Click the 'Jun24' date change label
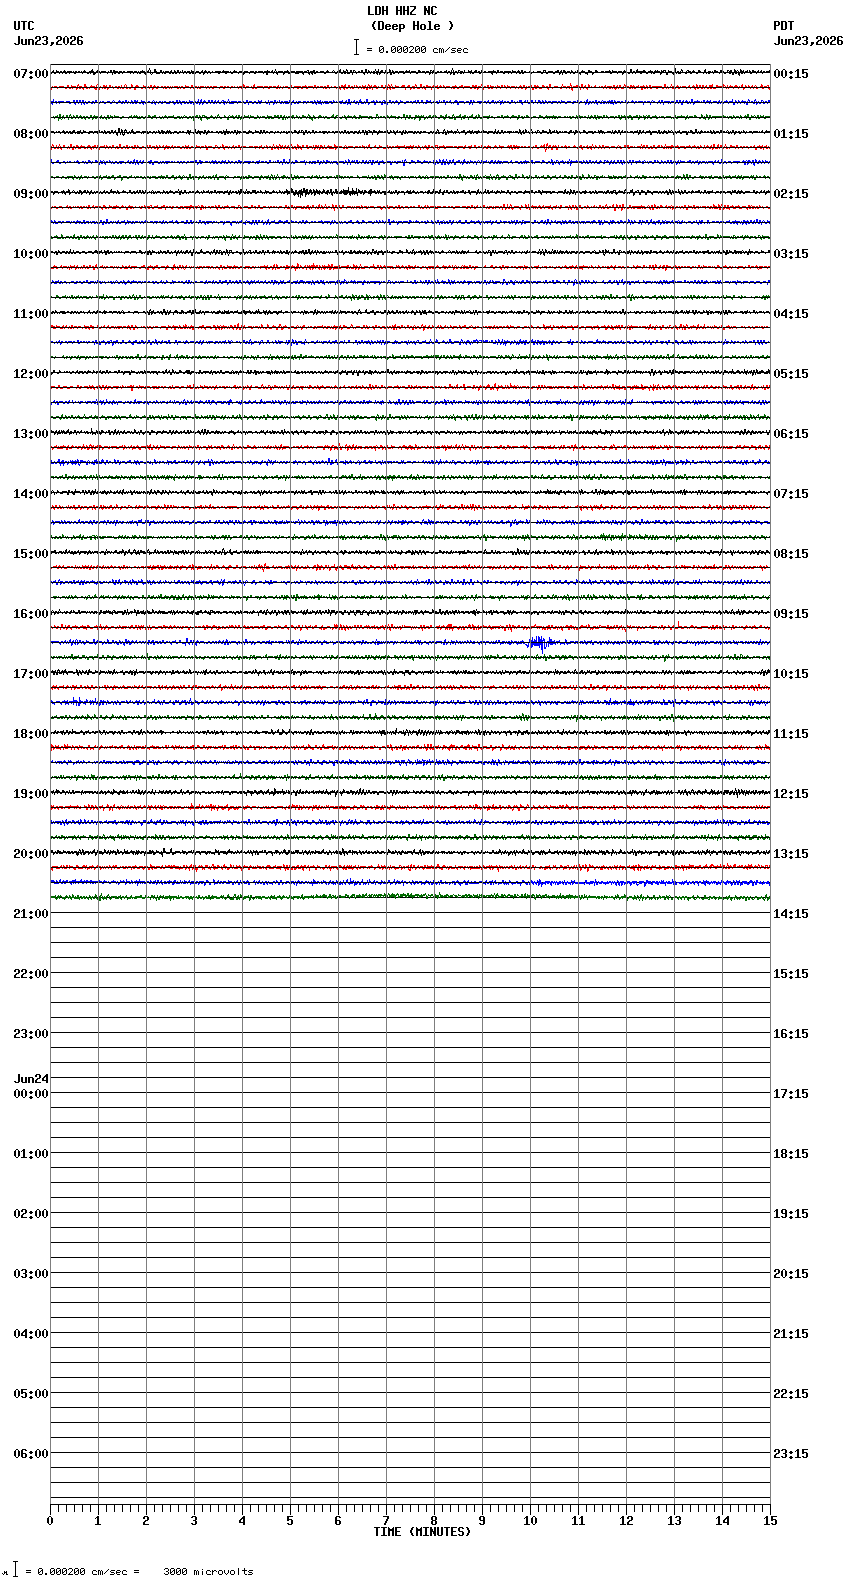 coord(31,1079)
